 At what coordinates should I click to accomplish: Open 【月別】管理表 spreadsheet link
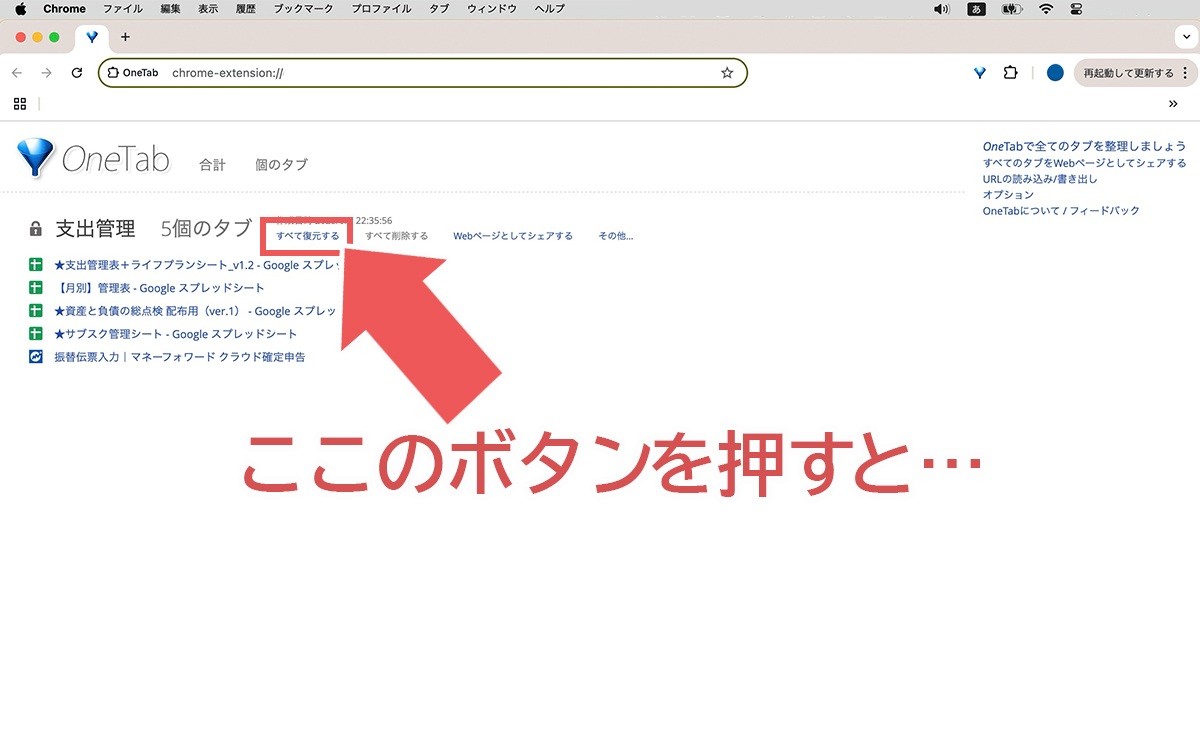click(160, 288)
